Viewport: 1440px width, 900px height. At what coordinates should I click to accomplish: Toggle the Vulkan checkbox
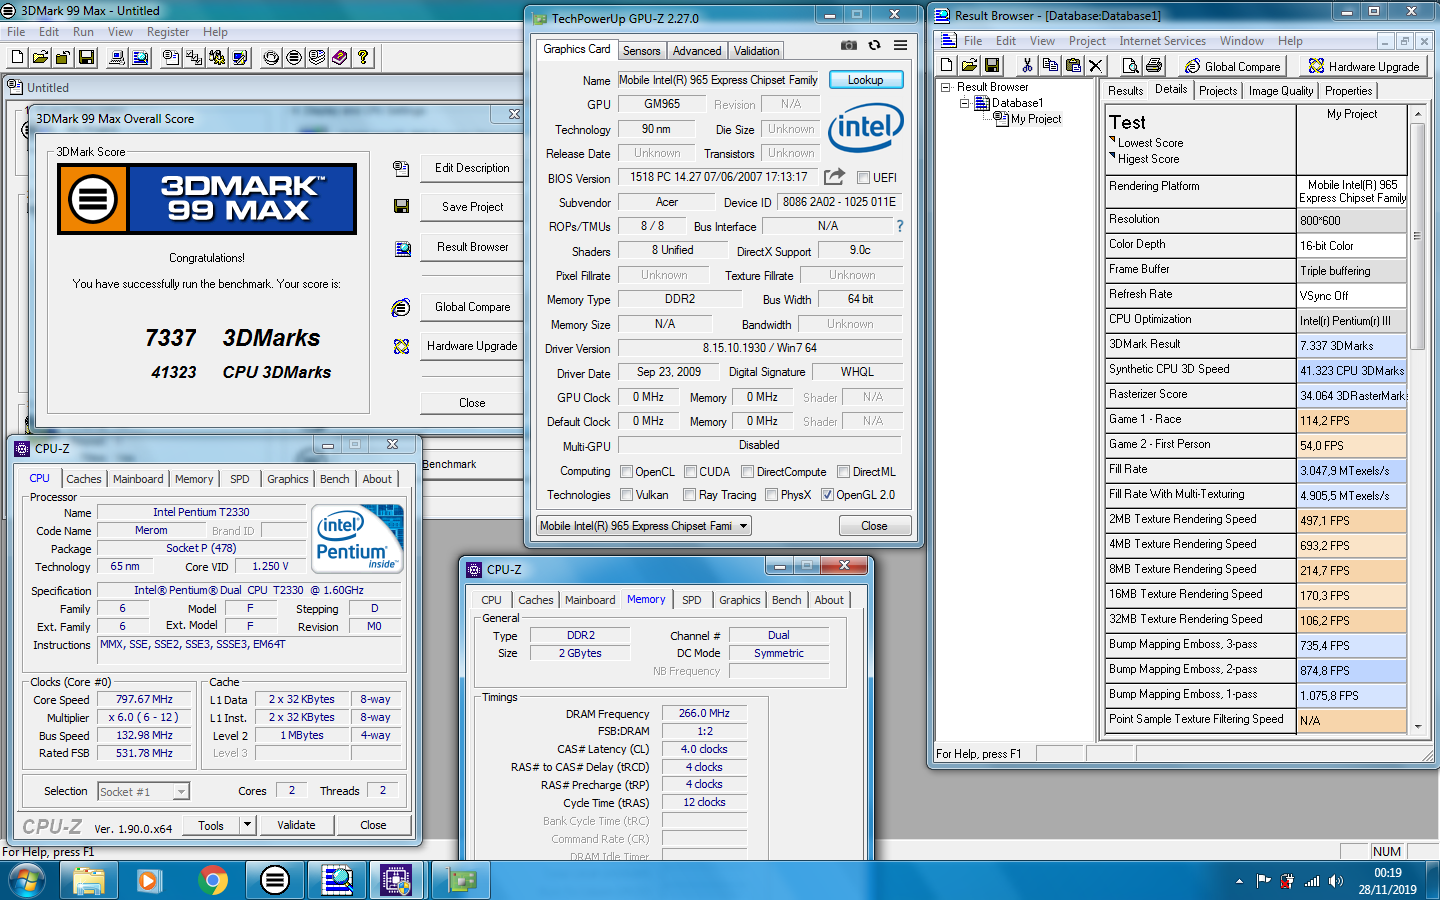(x=626, y=495)
